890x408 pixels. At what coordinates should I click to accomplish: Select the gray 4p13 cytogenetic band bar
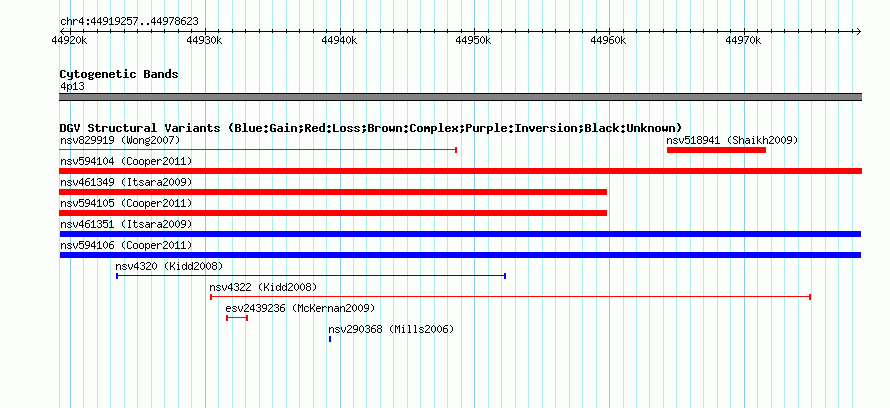pyautogui.click(x=460, y=97)
